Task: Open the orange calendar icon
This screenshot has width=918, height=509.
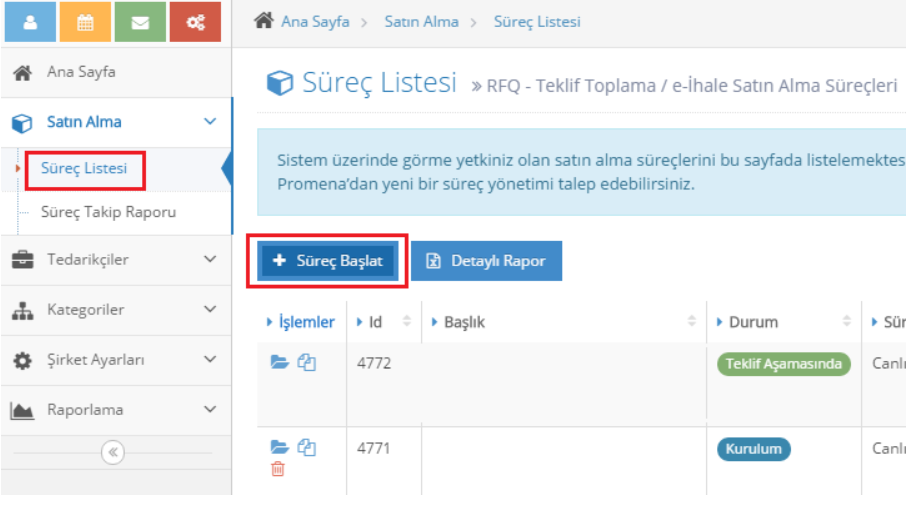Action: pos(85,22)
